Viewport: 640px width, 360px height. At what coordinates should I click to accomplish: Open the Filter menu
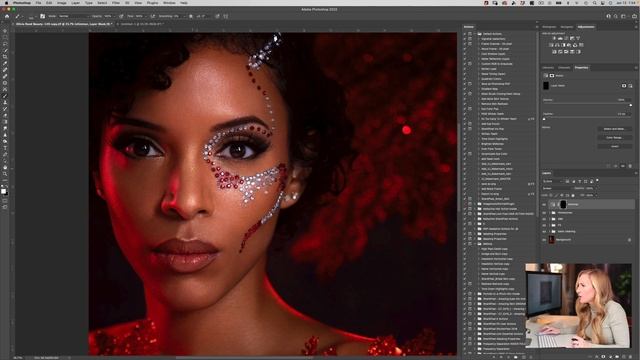(x=116, y=2)
